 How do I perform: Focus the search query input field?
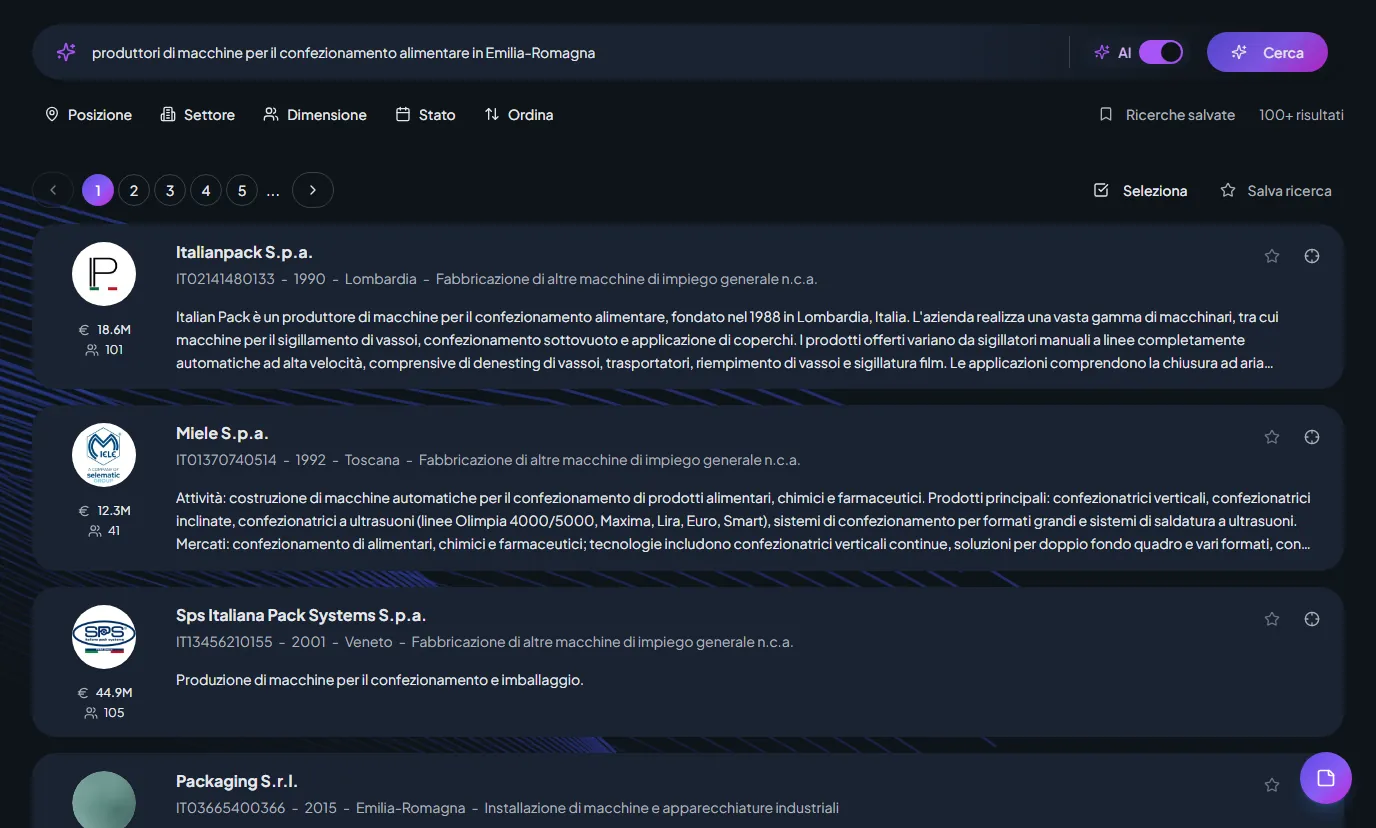[574, 53]
